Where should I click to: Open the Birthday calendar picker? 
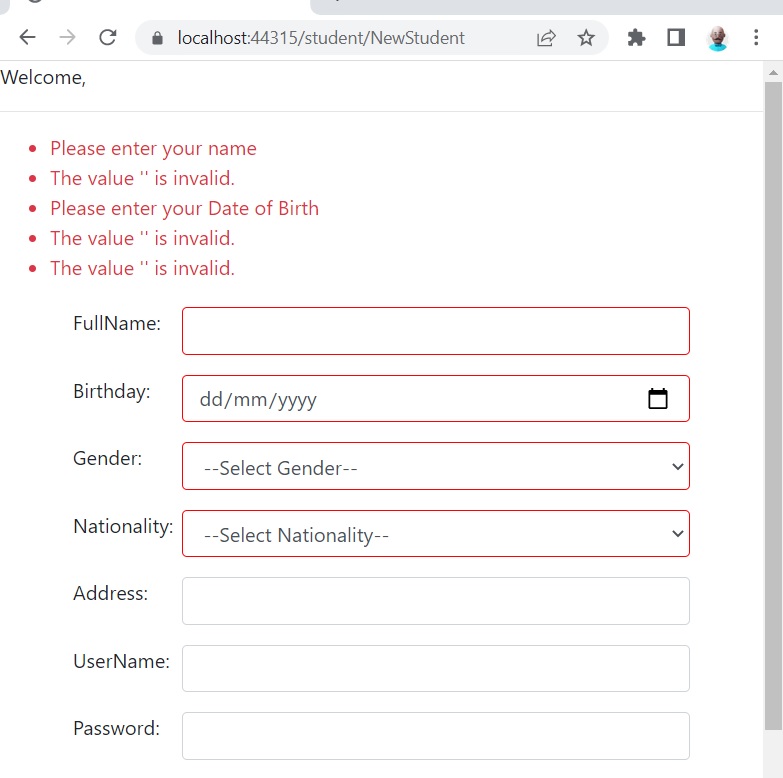click(658, 398)
